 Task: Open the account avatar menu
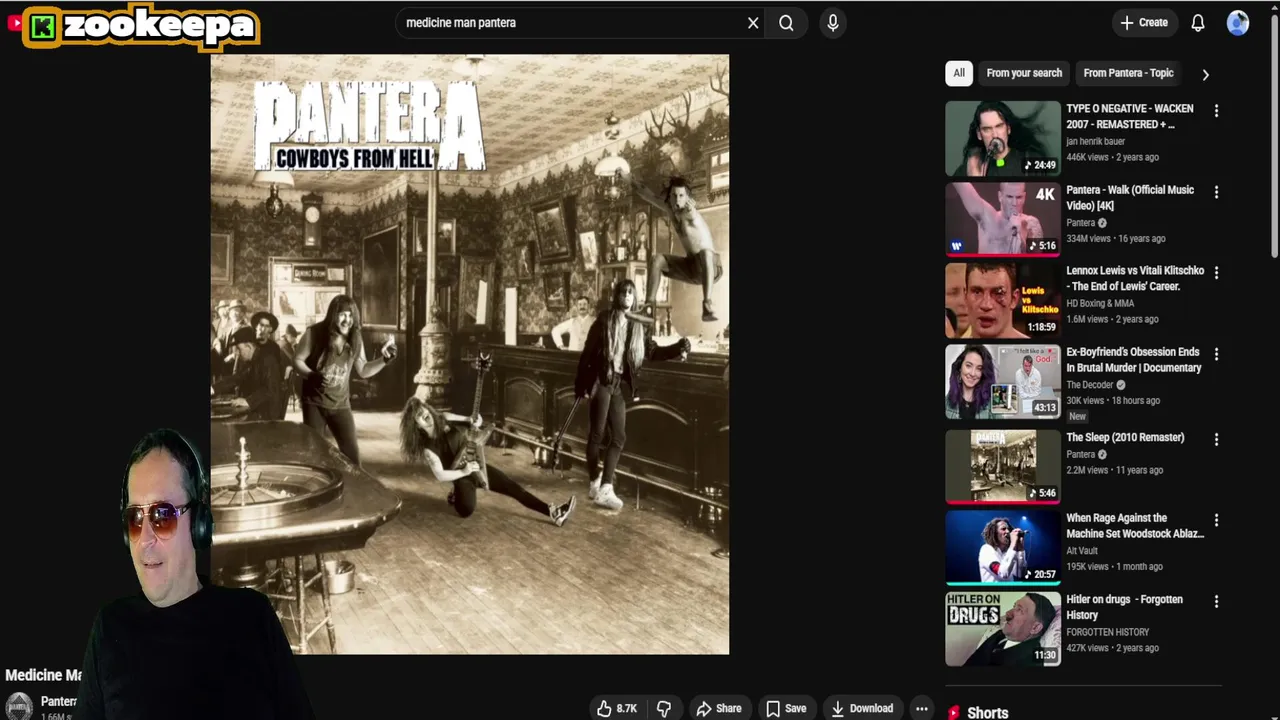coord(1238,23)
